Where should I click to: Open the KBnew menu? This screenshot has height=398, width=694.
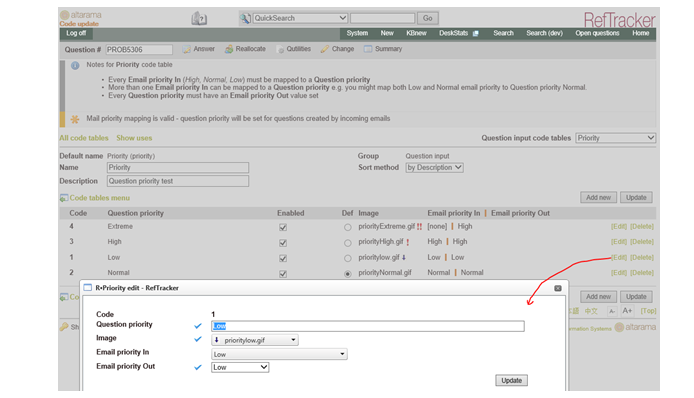click(416, 33)
